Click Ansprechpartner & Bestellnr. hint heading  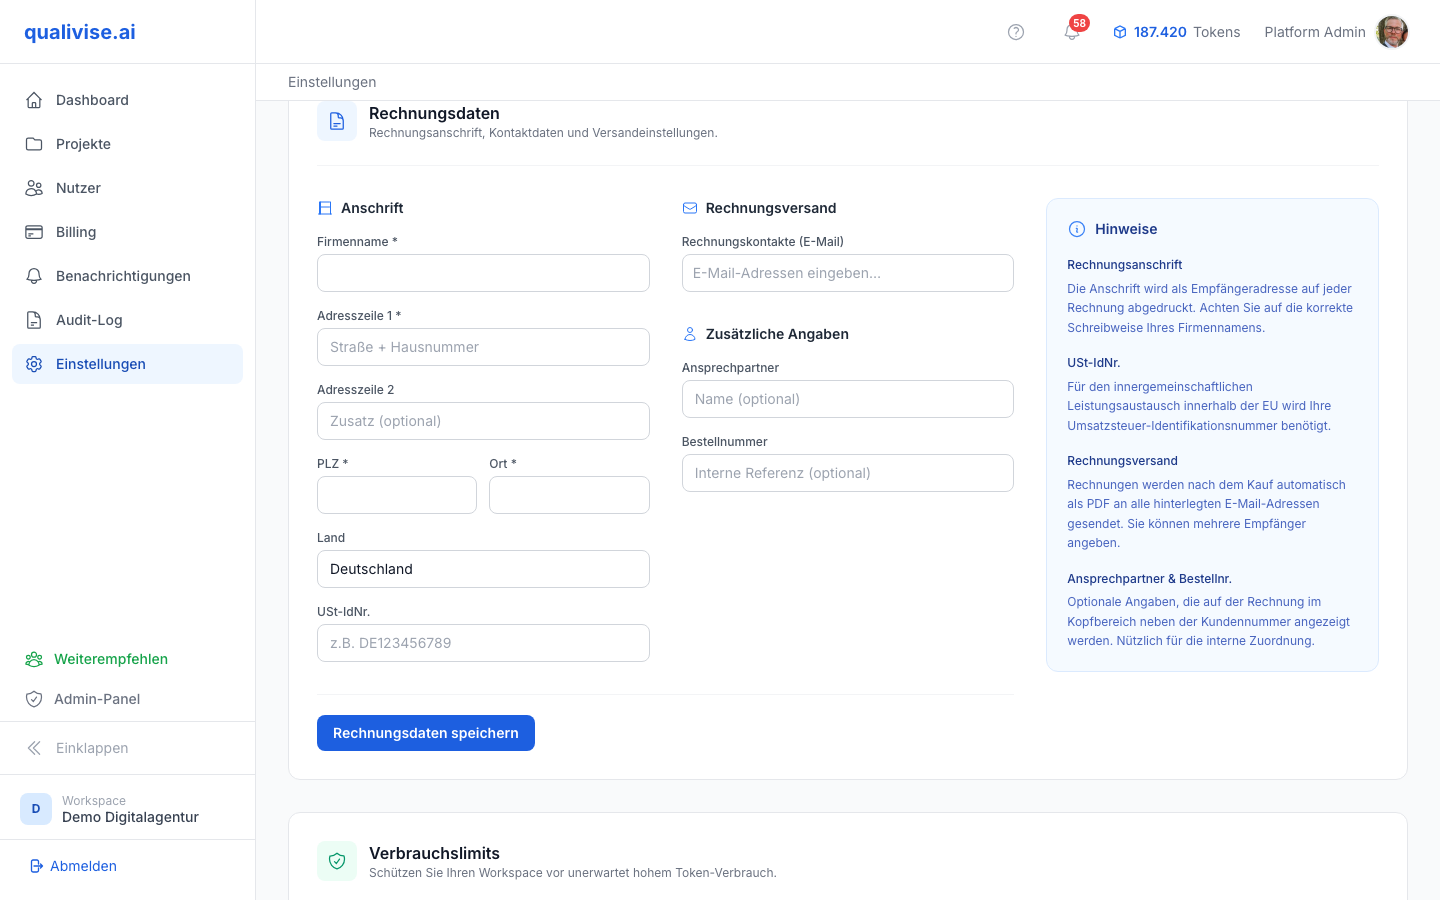pos(1149,579)
